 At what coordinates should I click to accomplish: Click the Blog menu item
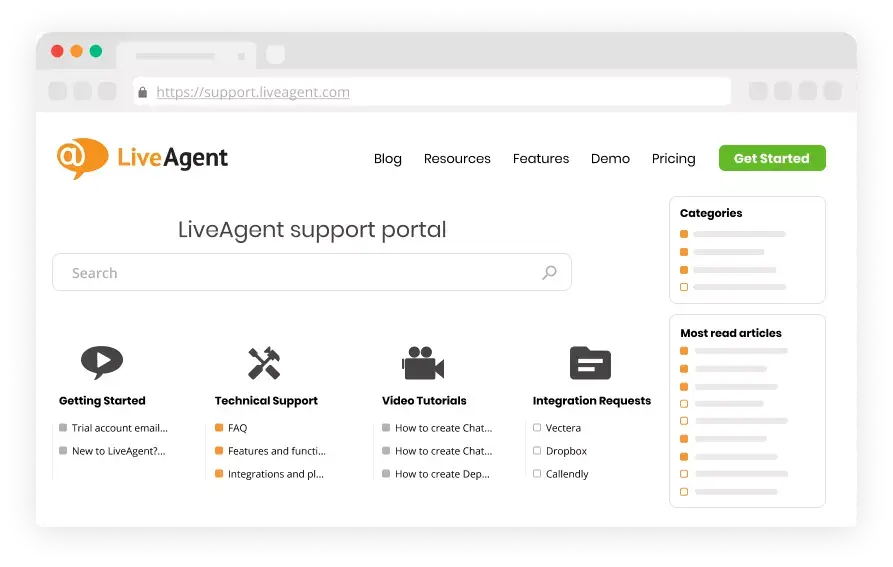point(388,158)
